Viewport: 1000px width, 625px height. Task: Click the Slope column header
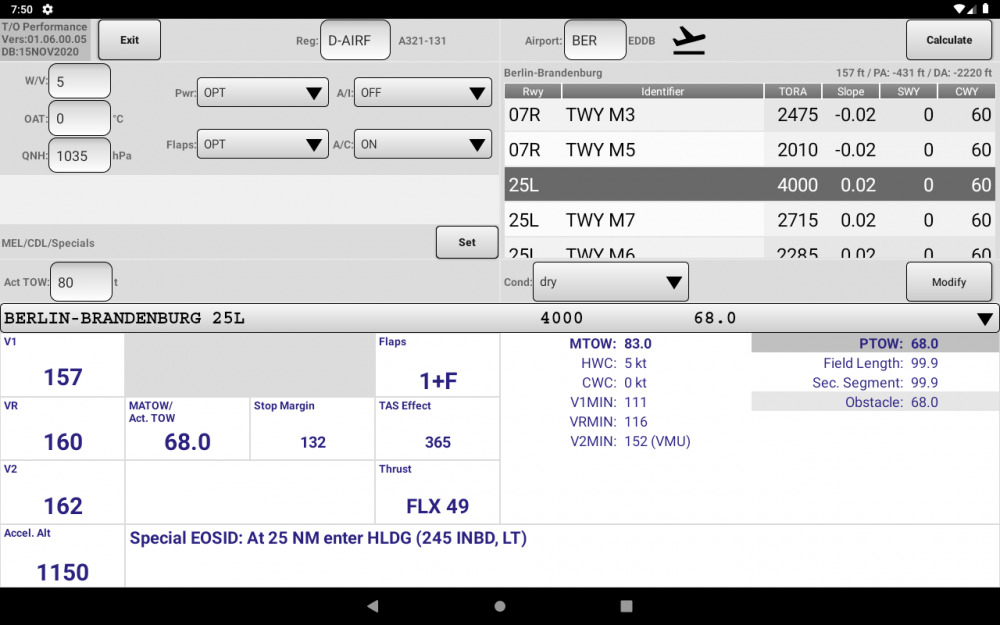(x=851, y=91)
